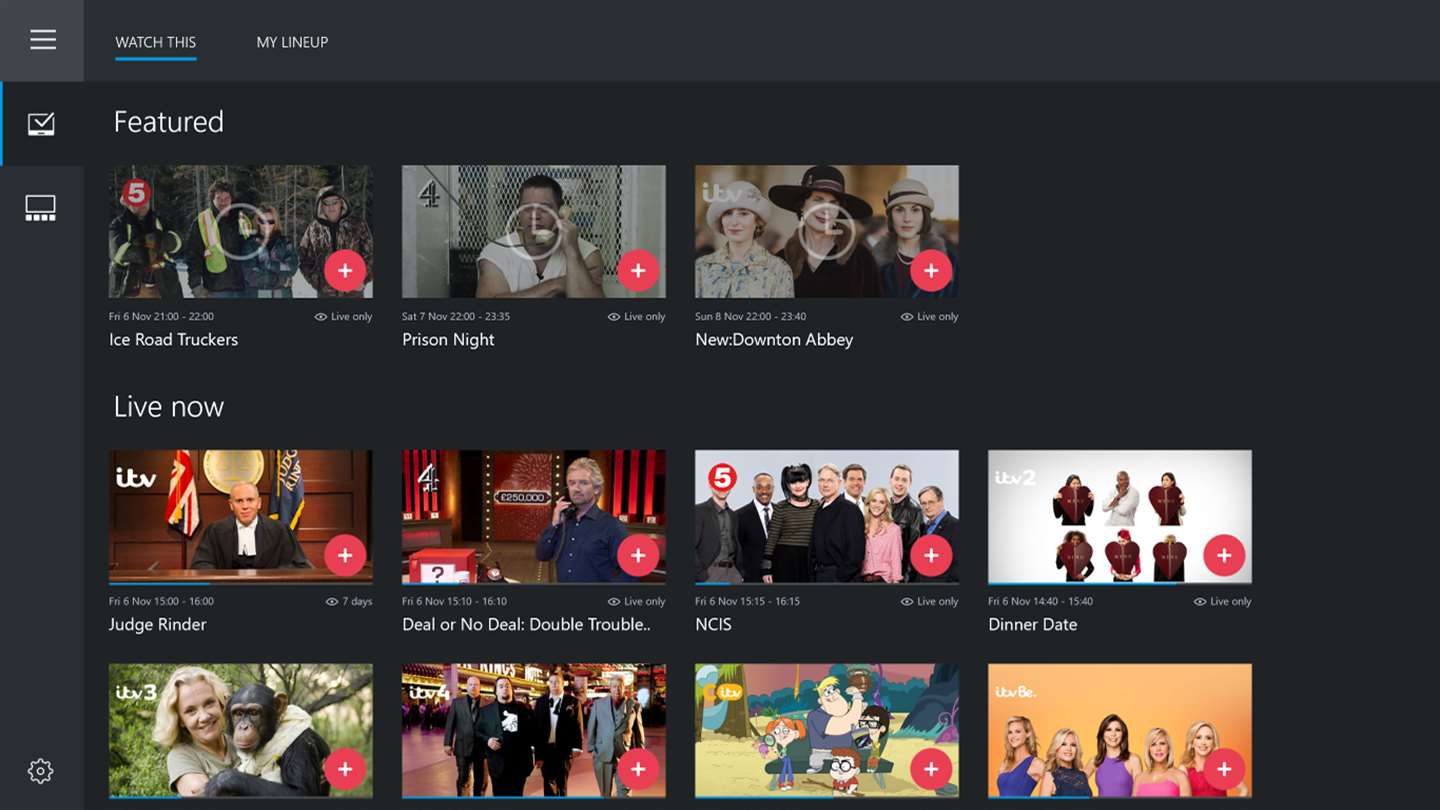Click 'Live only' label under Dinner Date
Image resolution: width=1440 pixels, height=810 pixels.
click(1223, 602)
